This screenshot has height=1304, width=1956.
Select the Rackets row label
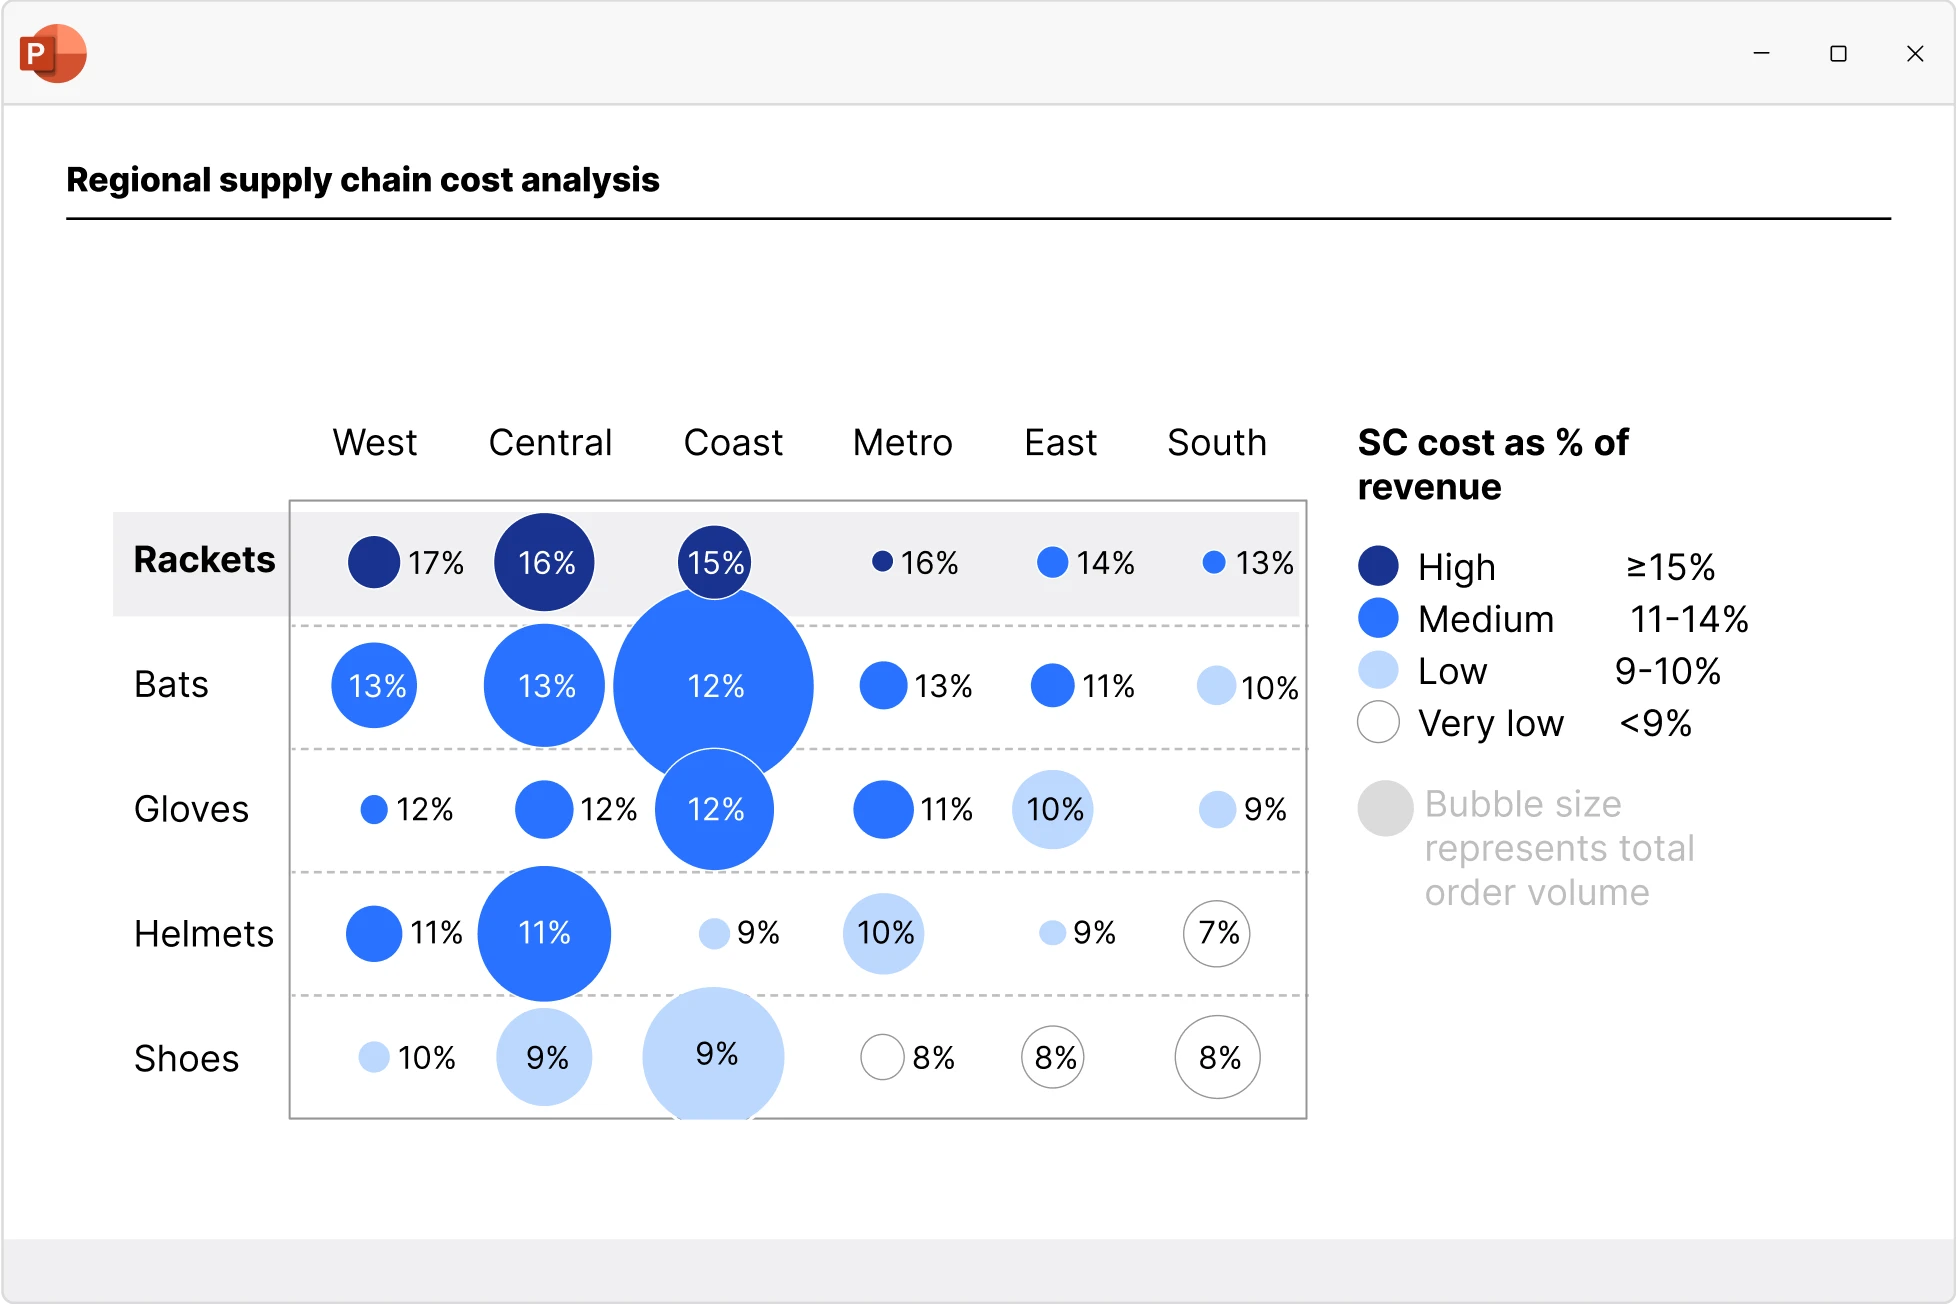click(x=204, y=560)
